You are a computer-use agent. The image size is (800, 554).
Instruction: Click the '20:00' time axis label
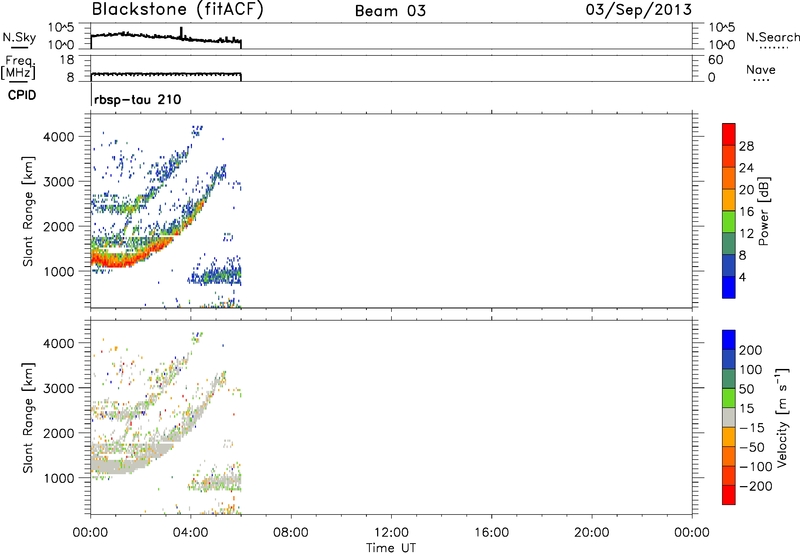pyautogui.click(x=592, y=533)
